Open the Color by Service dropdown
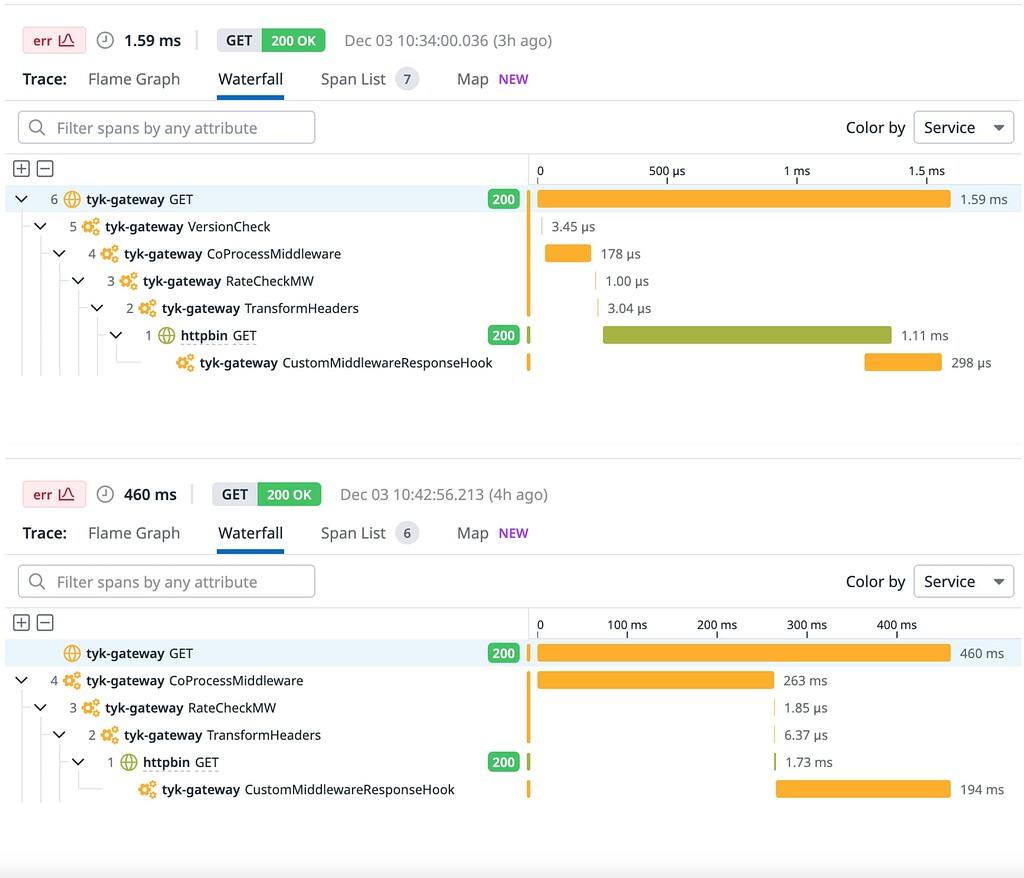This screenshot has width=1024, height=878. [x=962, y=127]
